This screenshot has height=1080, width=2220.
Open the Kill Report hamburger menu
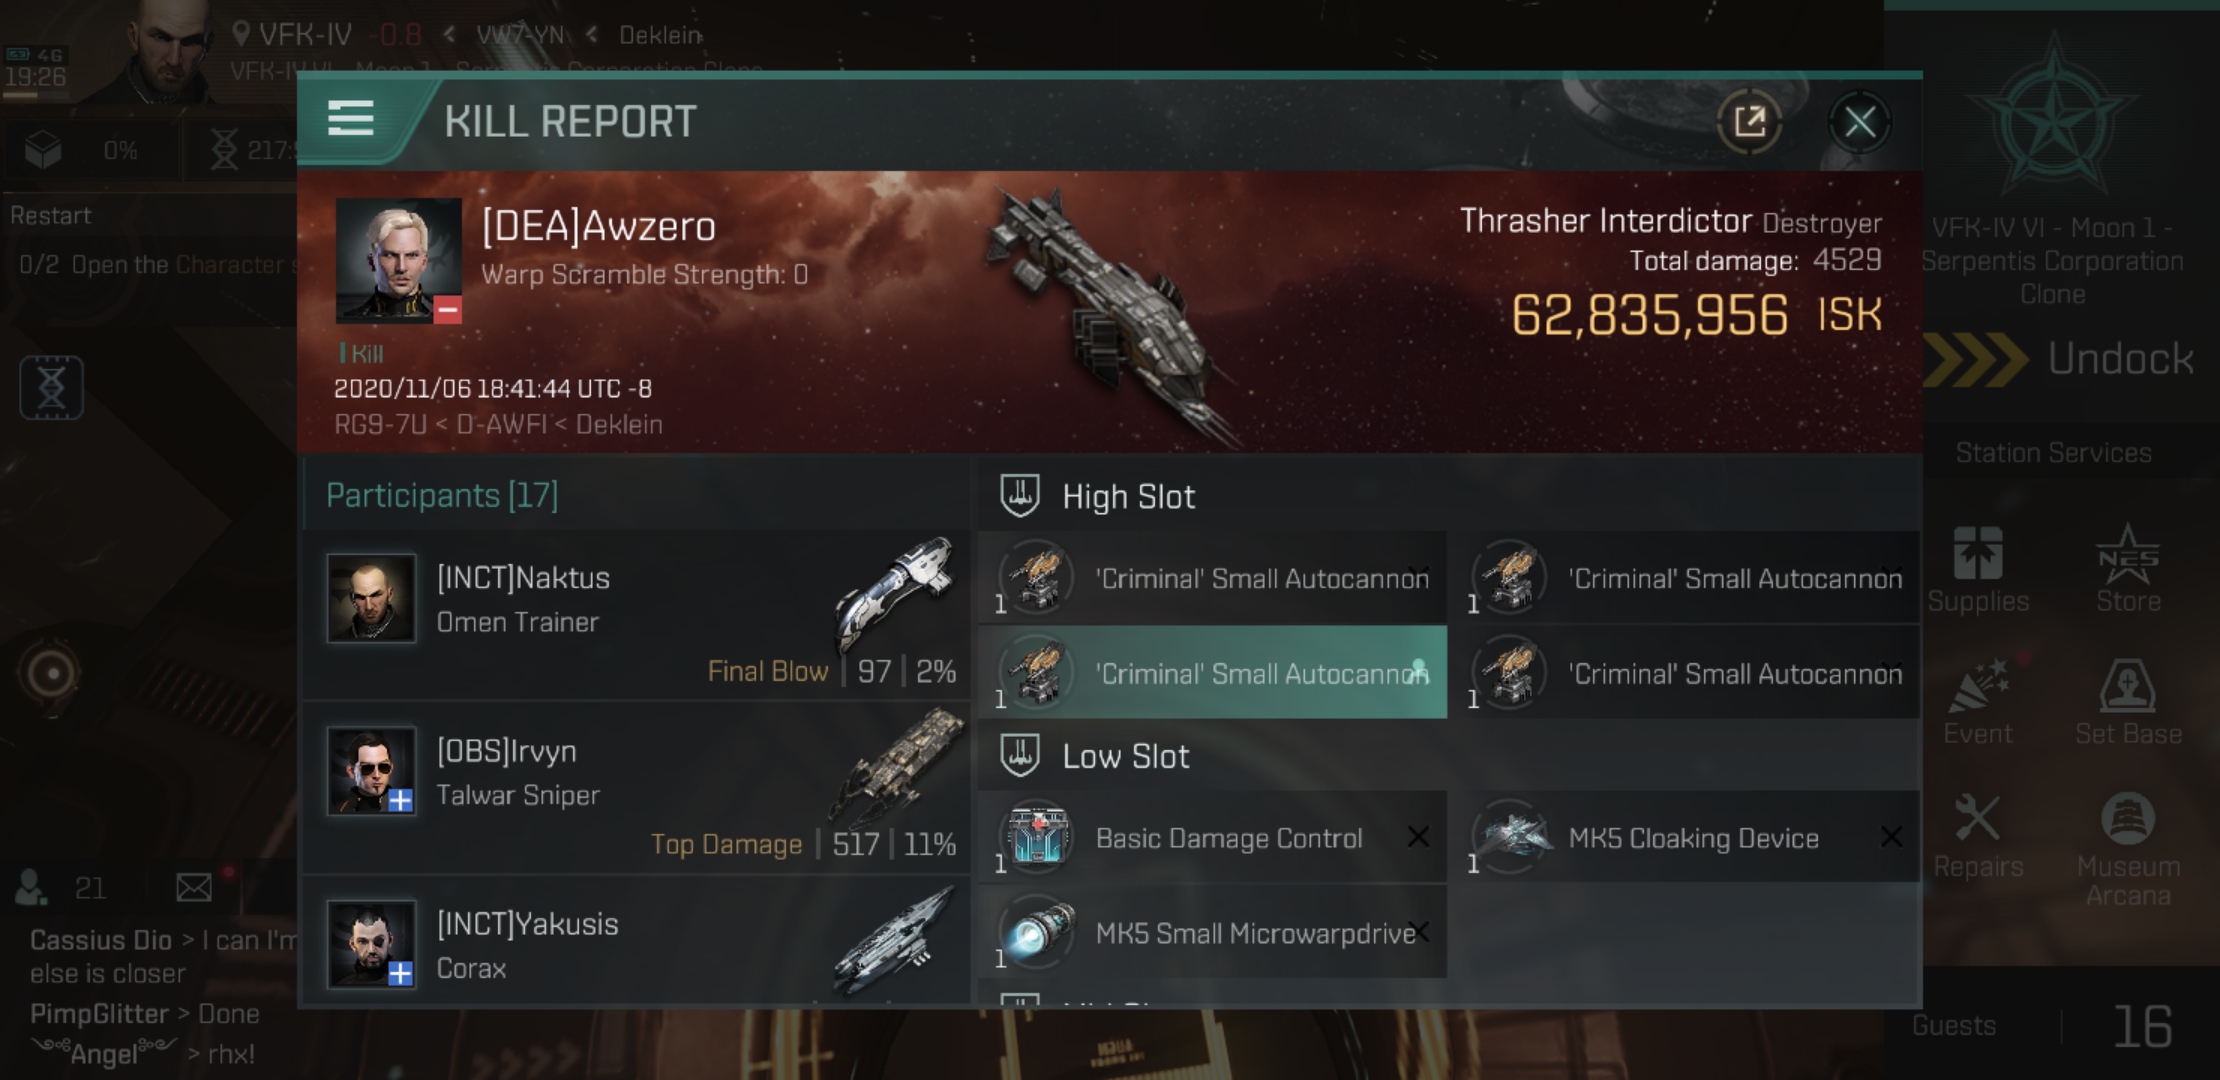[x=351, y=119]
